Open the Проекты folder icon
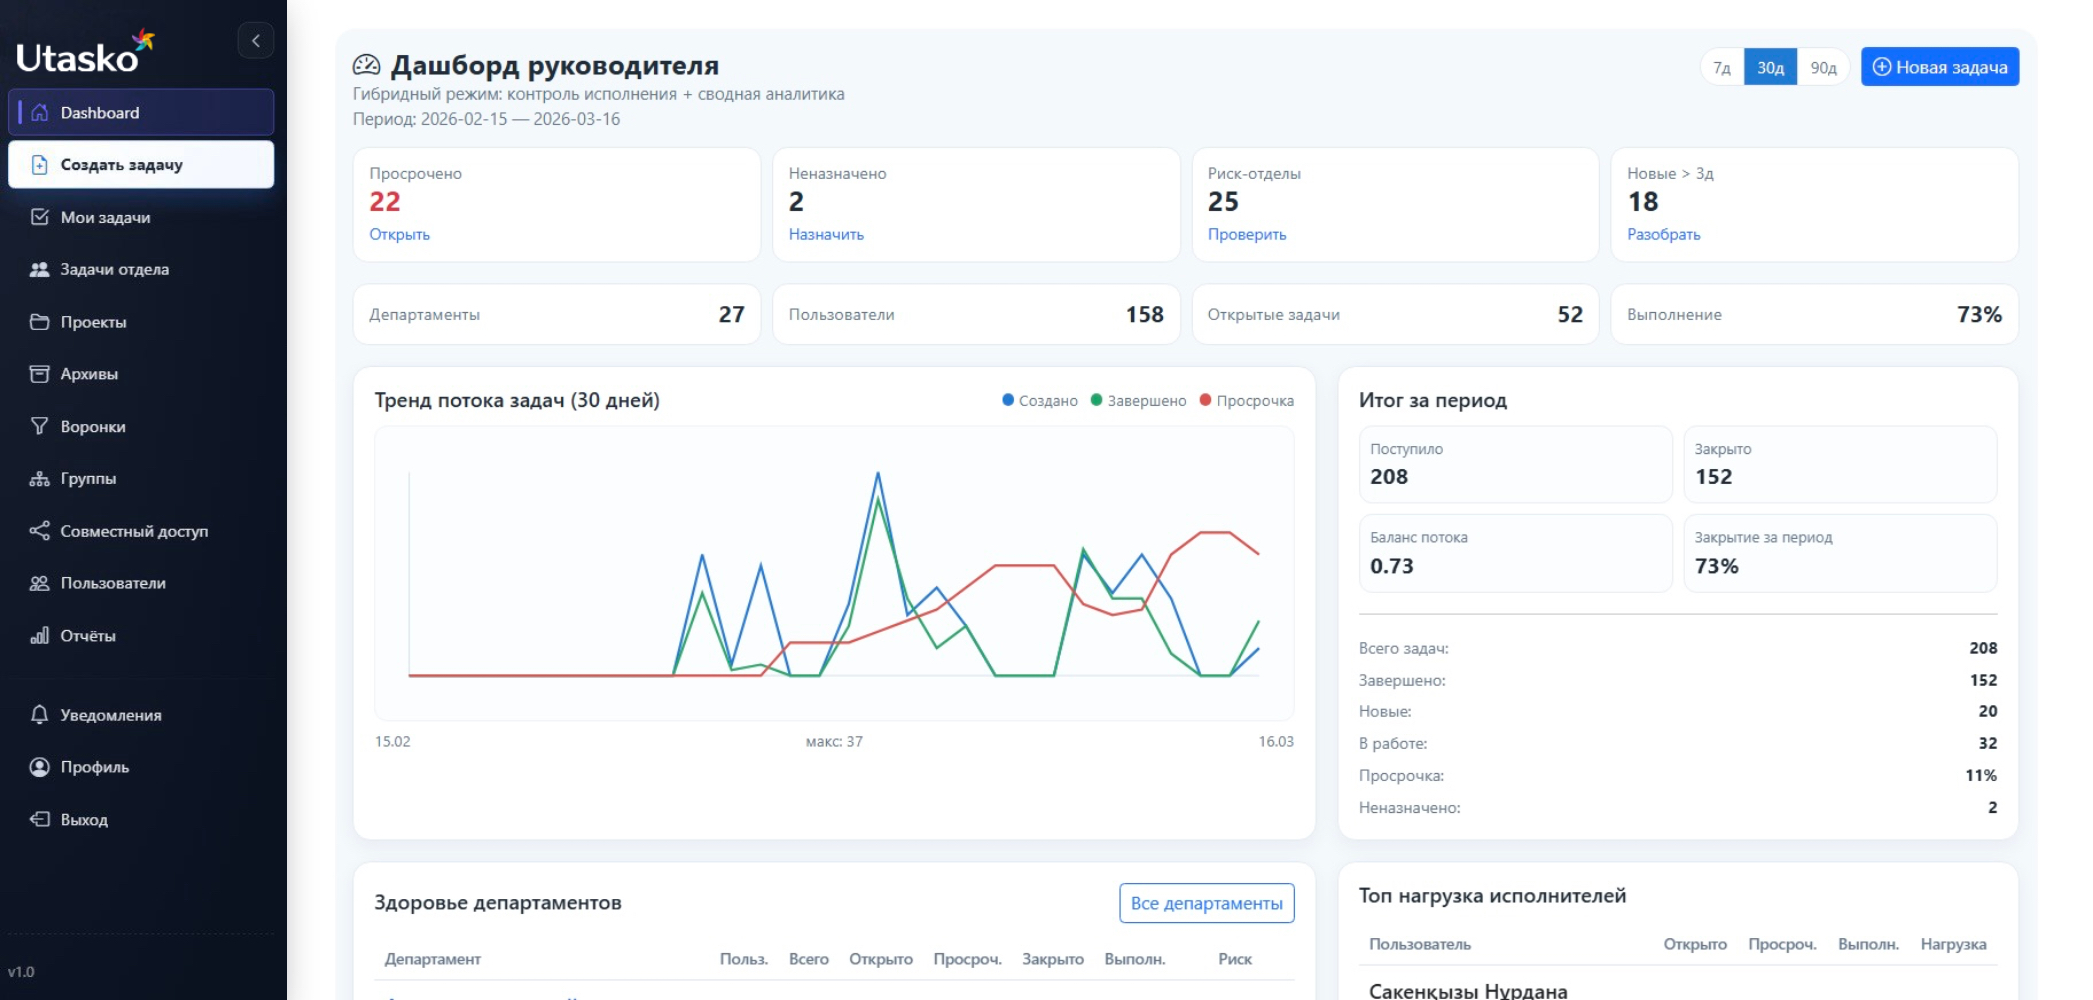 pyautogui.click(x=39, y=321)
